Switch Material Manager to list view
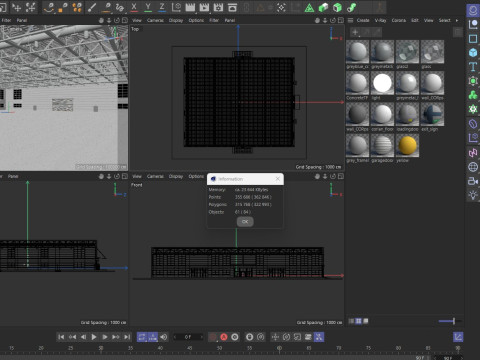The image size is (480, 360). pos(351,321)
